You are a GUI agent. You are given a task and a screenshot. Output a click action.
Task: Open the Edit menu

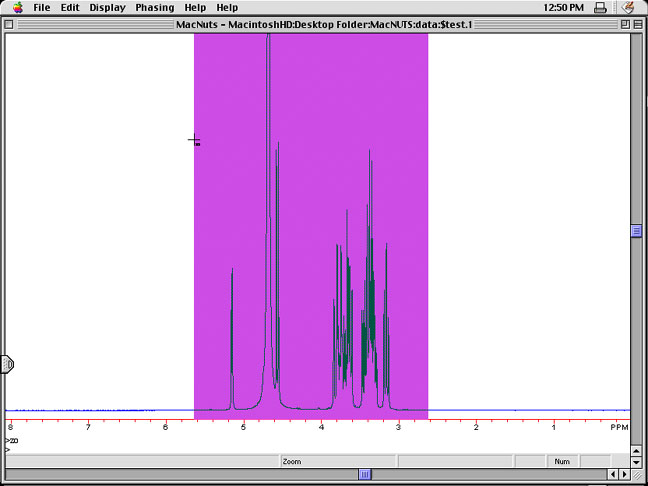click(70, 7)
